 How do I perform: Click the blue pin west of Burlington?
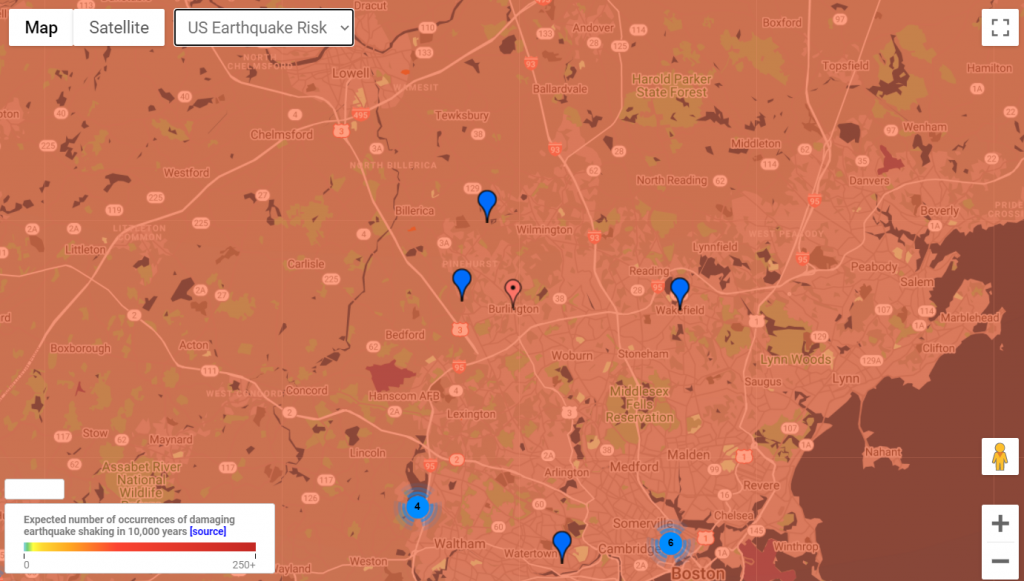coord(461,282)
